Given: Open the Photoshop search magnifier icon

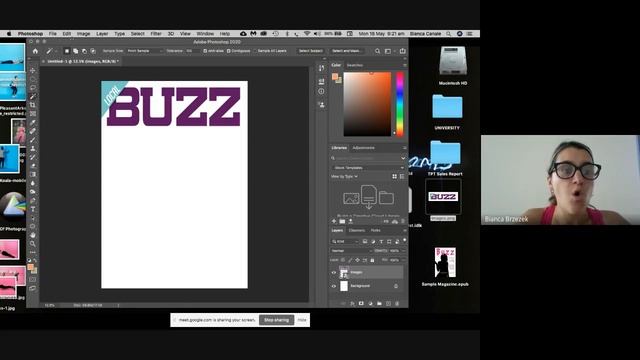Looking at the screenshot, I should [x=378, y=51].
